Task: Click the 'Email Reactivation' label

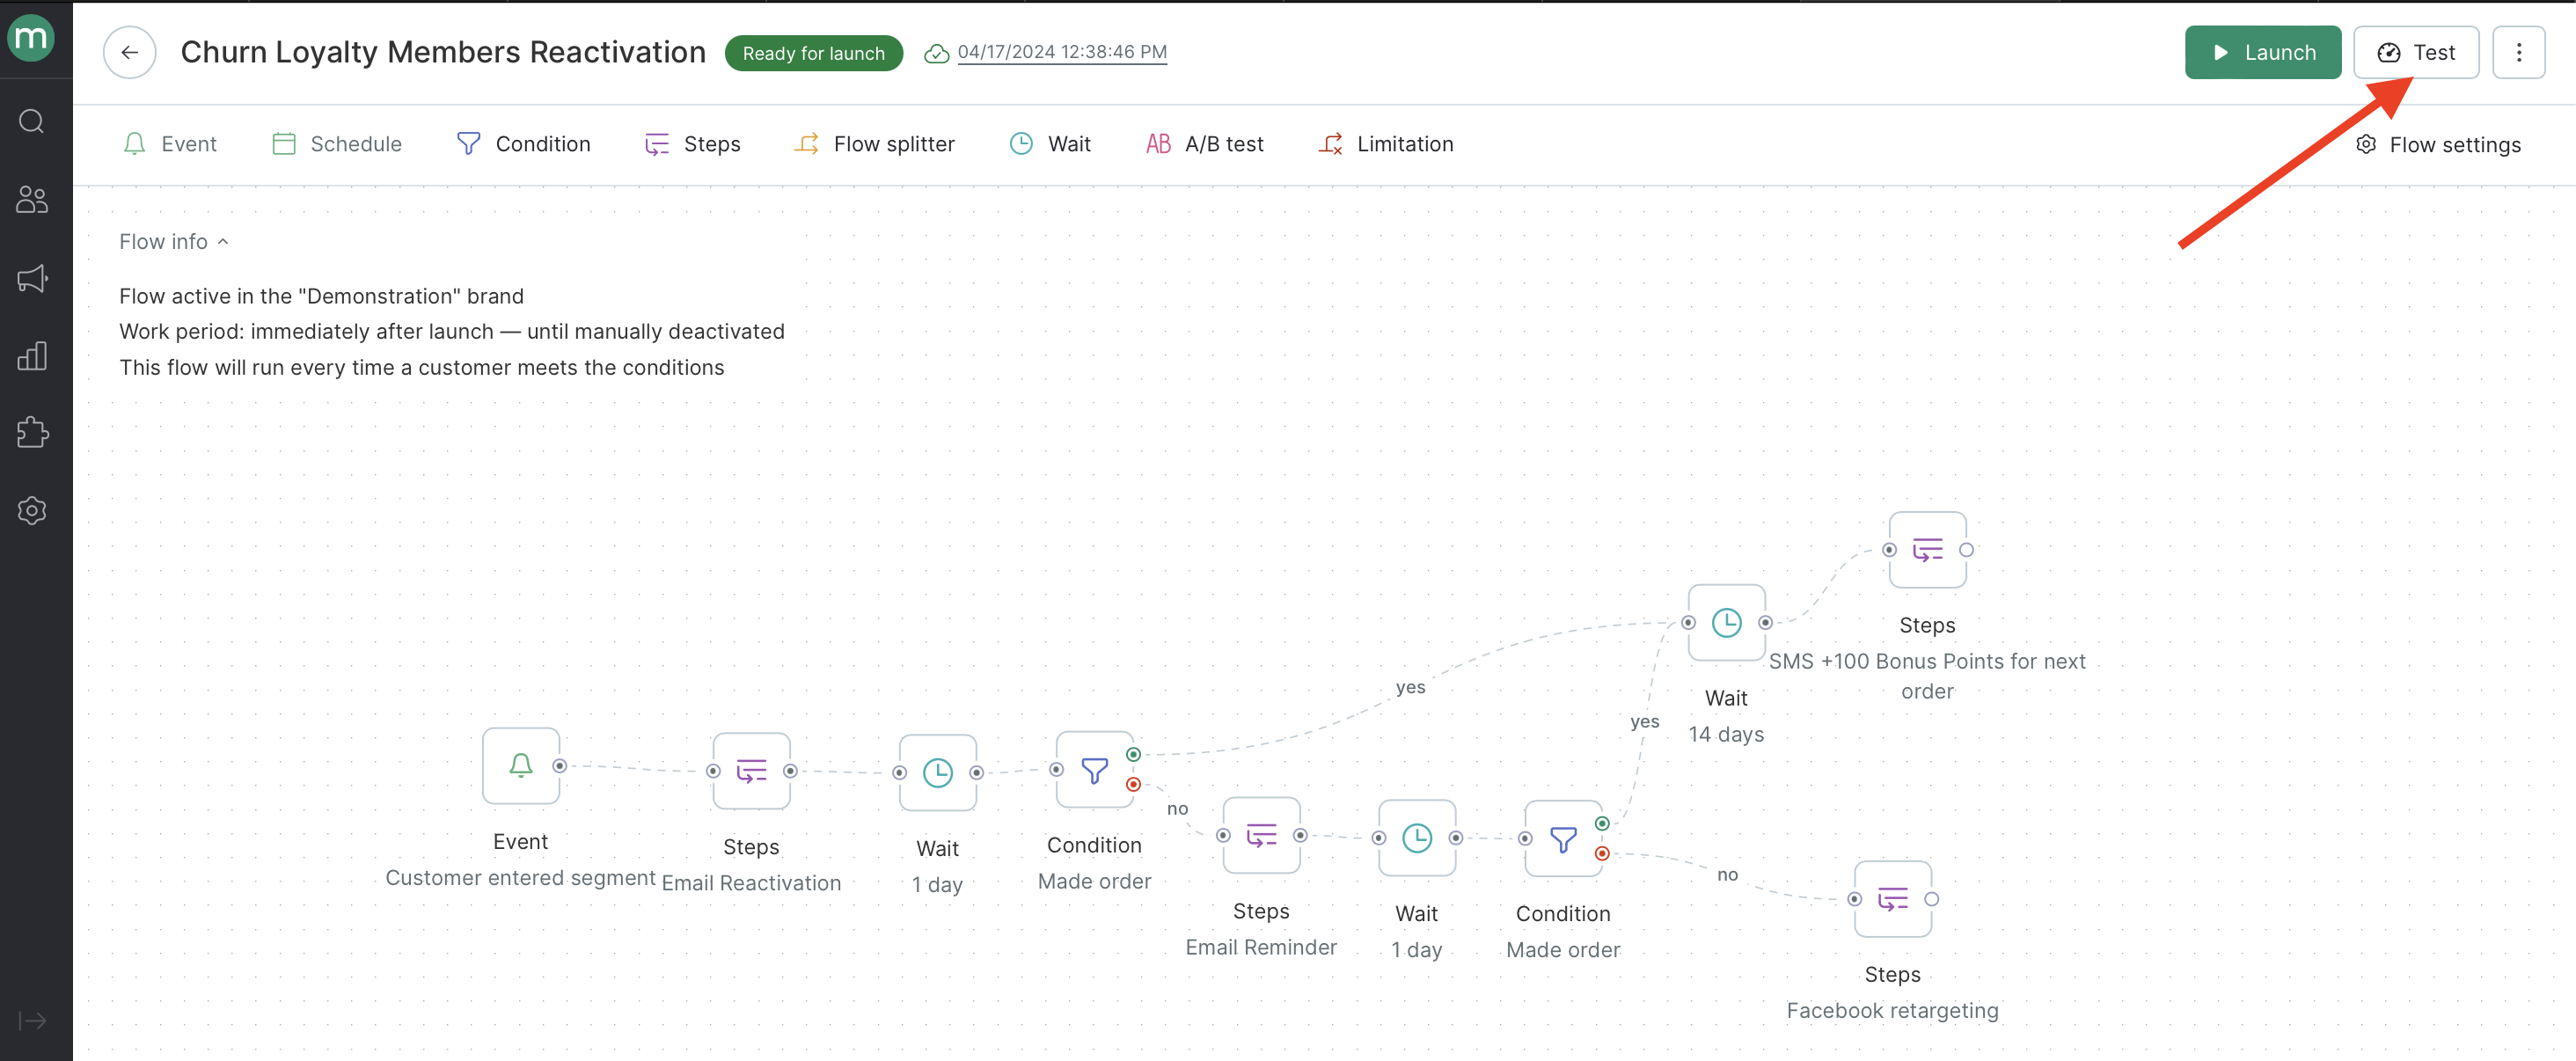Action: (x=751, y=883)
